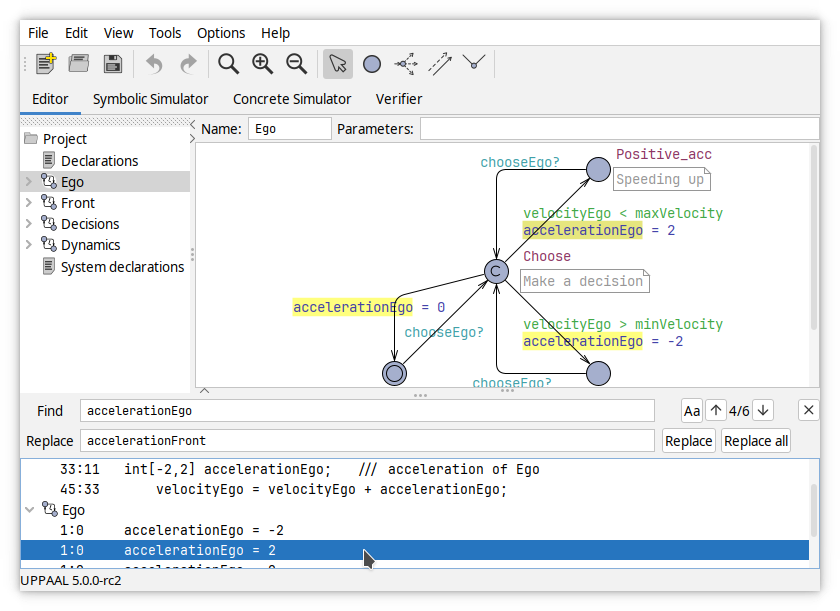Click the Make a decision comment box
The image size is (840, 611).
pyautogui.click(x=585, y=281)
